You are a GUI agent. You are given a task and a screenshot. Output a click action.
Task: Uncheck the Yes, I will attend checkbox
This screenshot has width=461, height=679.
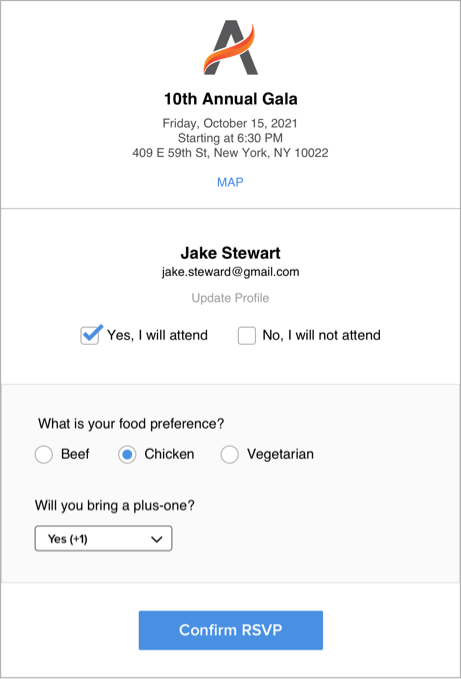tap(90, 336)
